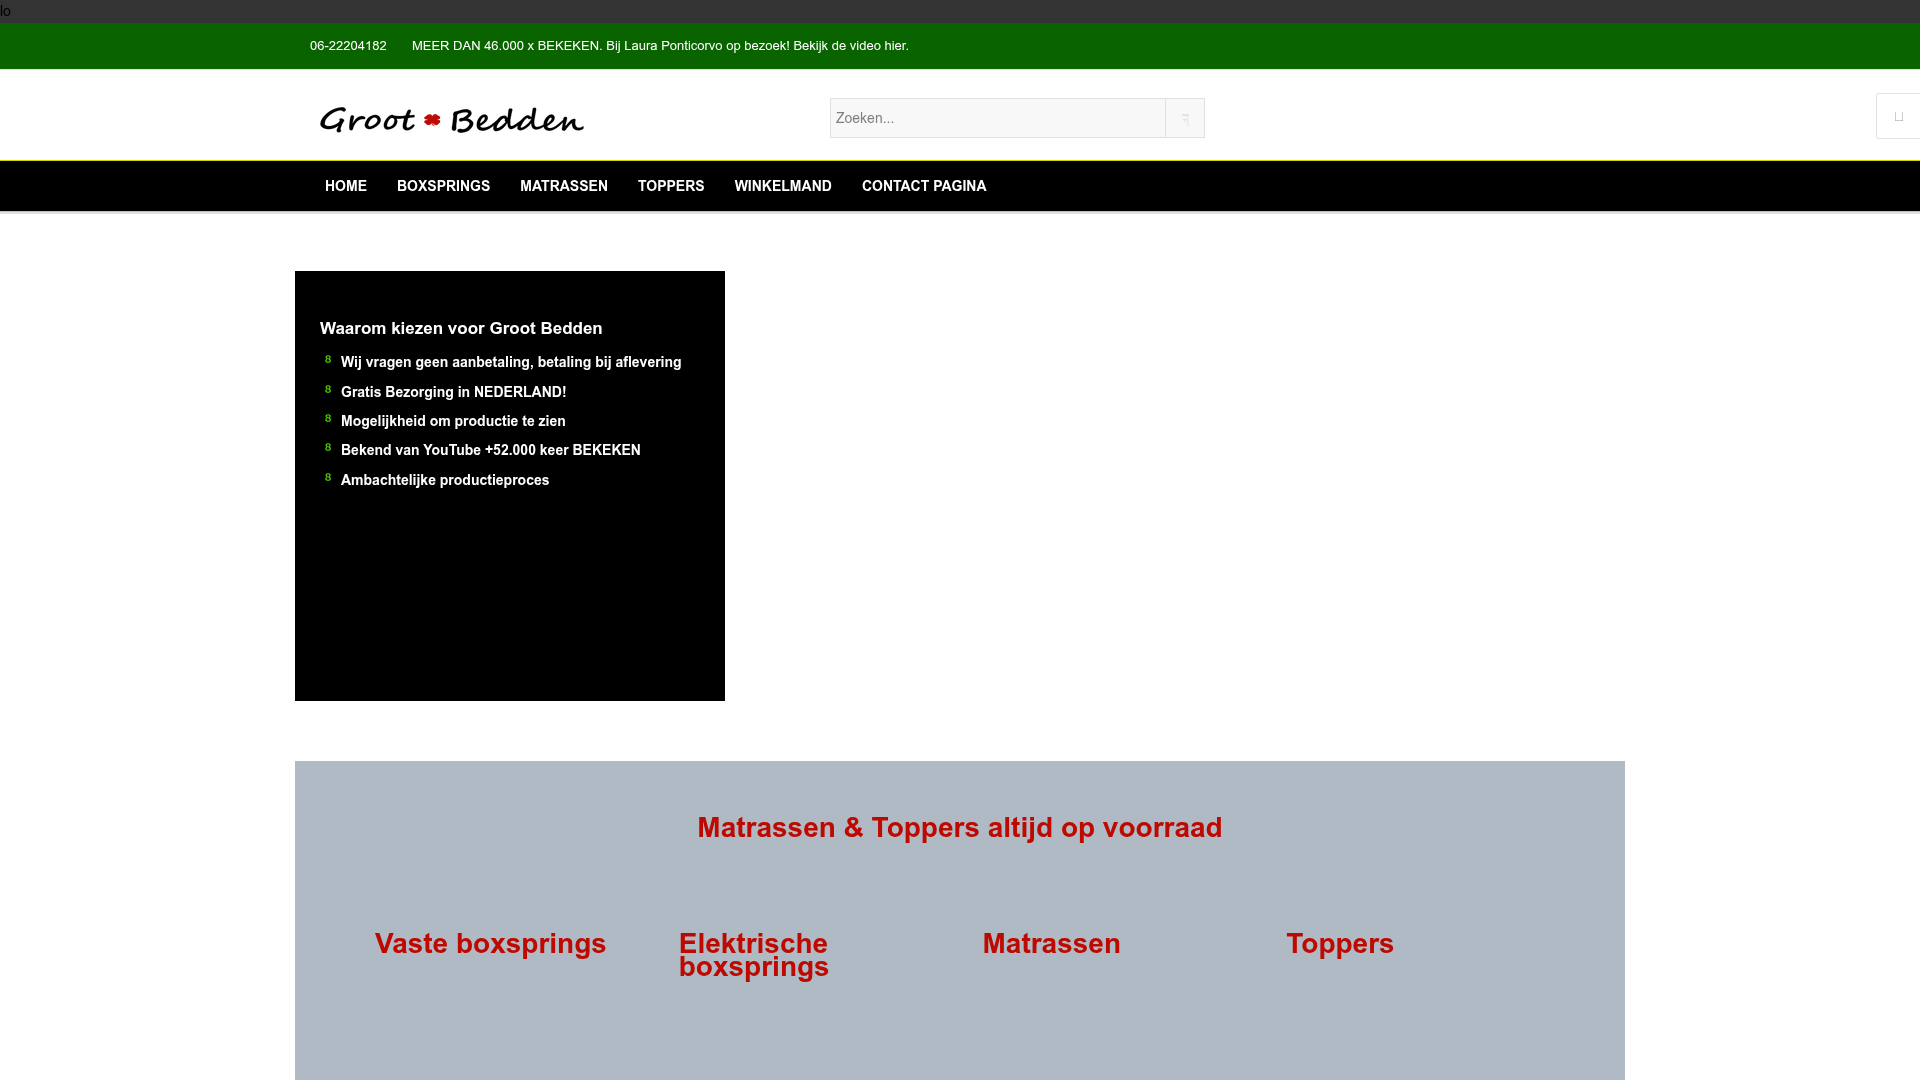Click the search magnifier button

[x=1185, y=118]
